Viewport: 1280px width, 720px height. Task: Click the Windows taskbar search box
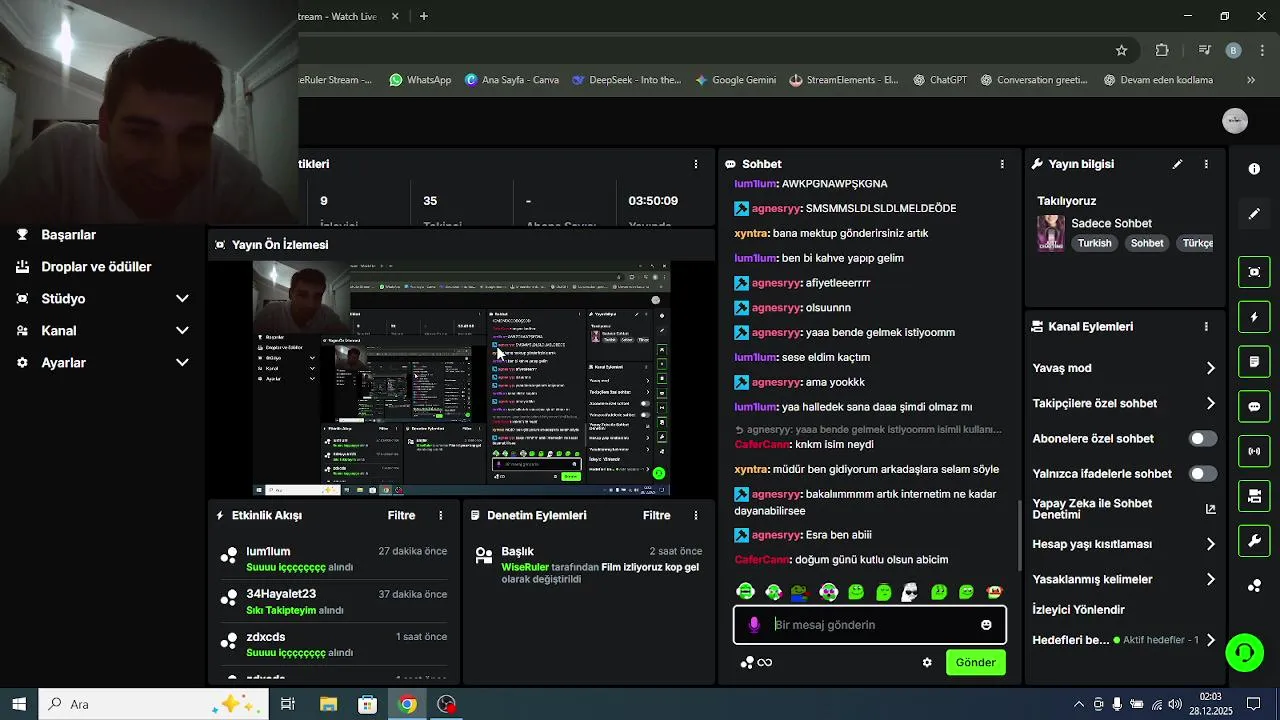[153, 704]
